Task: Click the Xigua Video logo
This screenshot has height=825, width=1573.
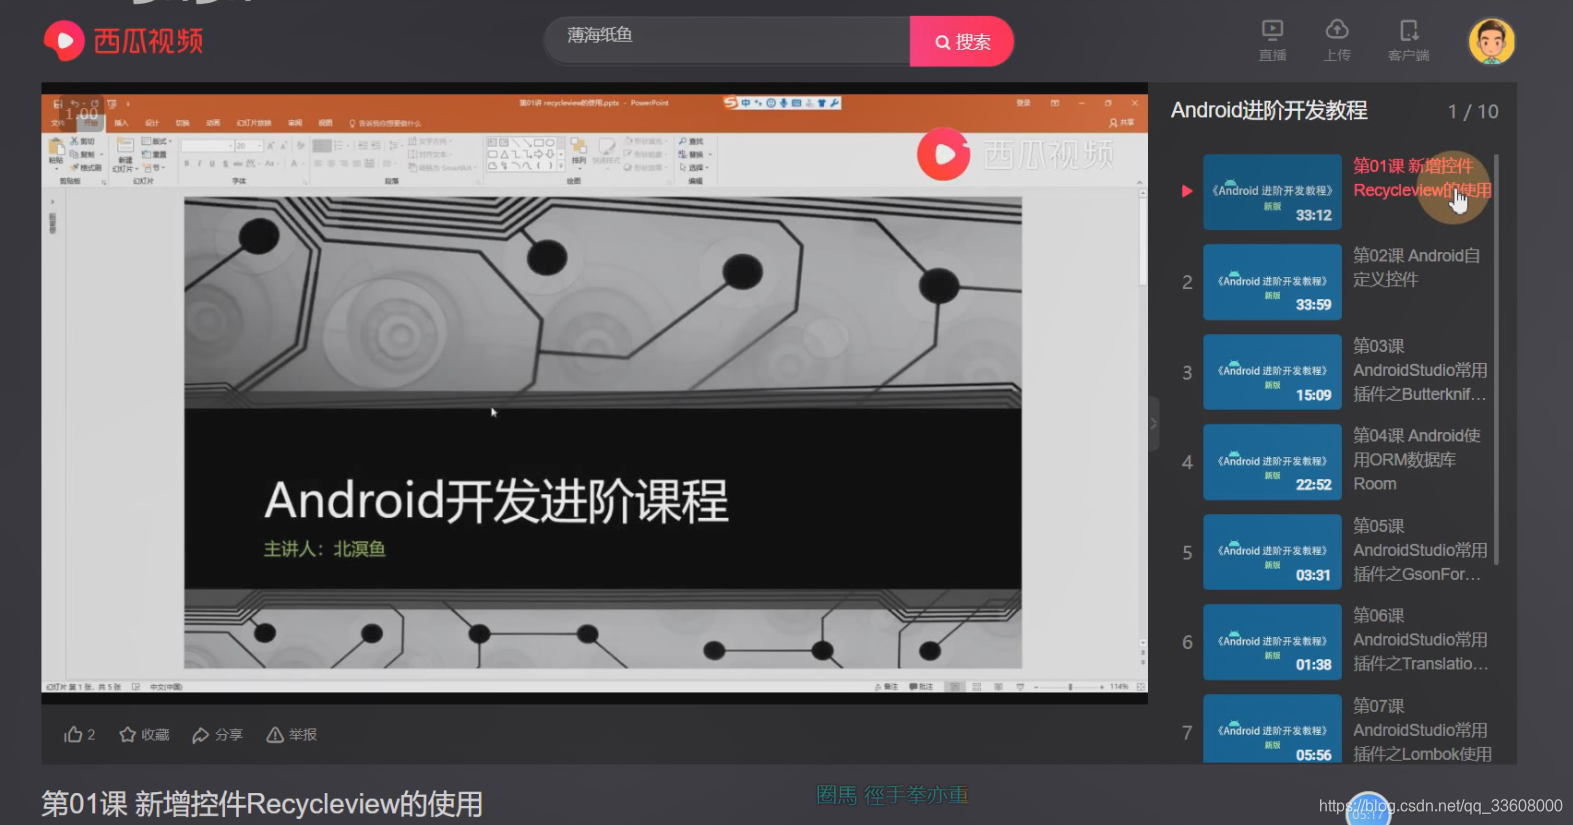Action: tap(124, 41)
